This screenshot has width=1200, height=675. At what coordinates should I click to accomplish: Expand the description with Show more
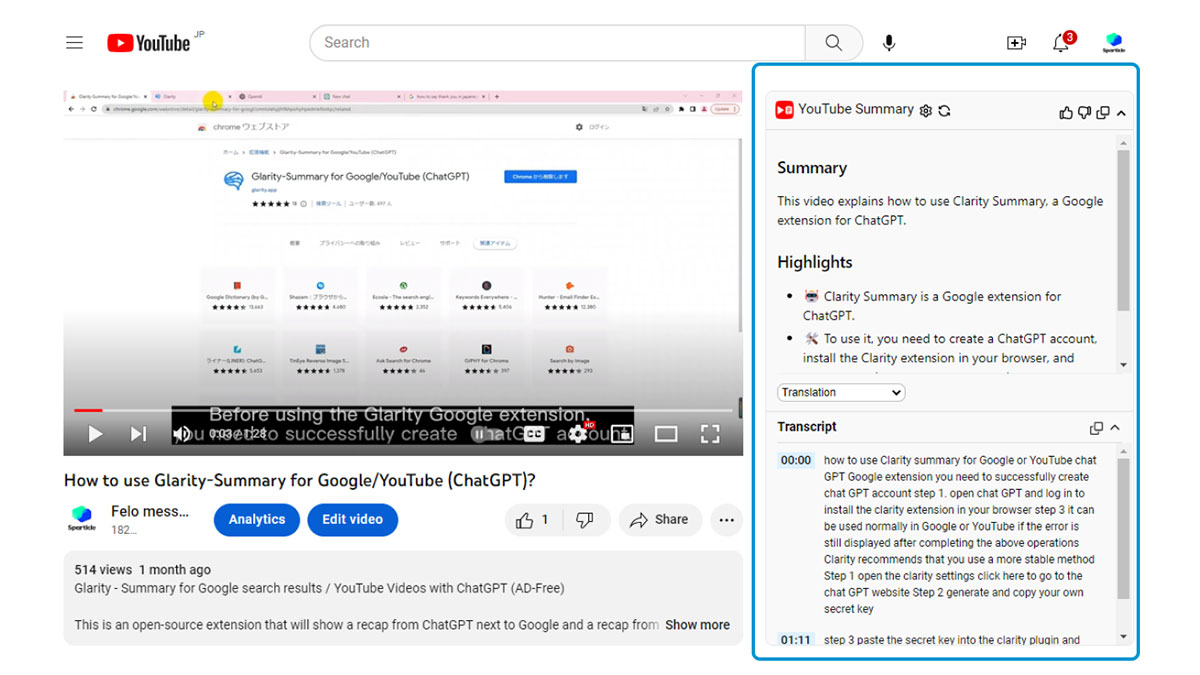click(697, 625)
